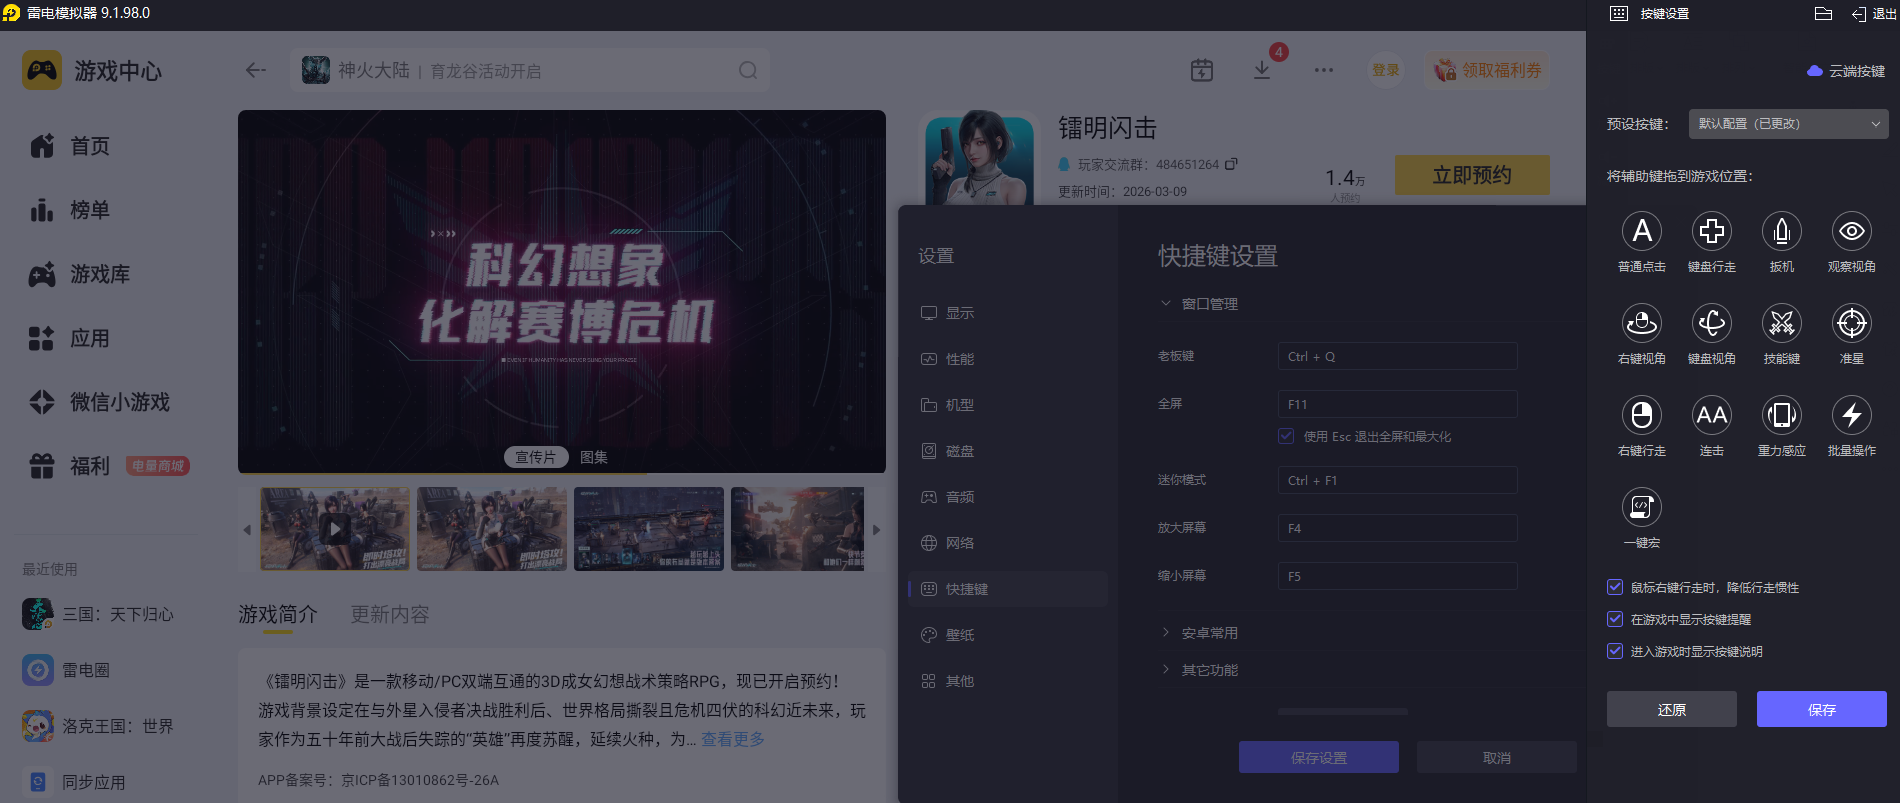Screen dimensions: 1900x803
Task: Open 微信小游戏 in sidebar
Action: click(100, 402)
